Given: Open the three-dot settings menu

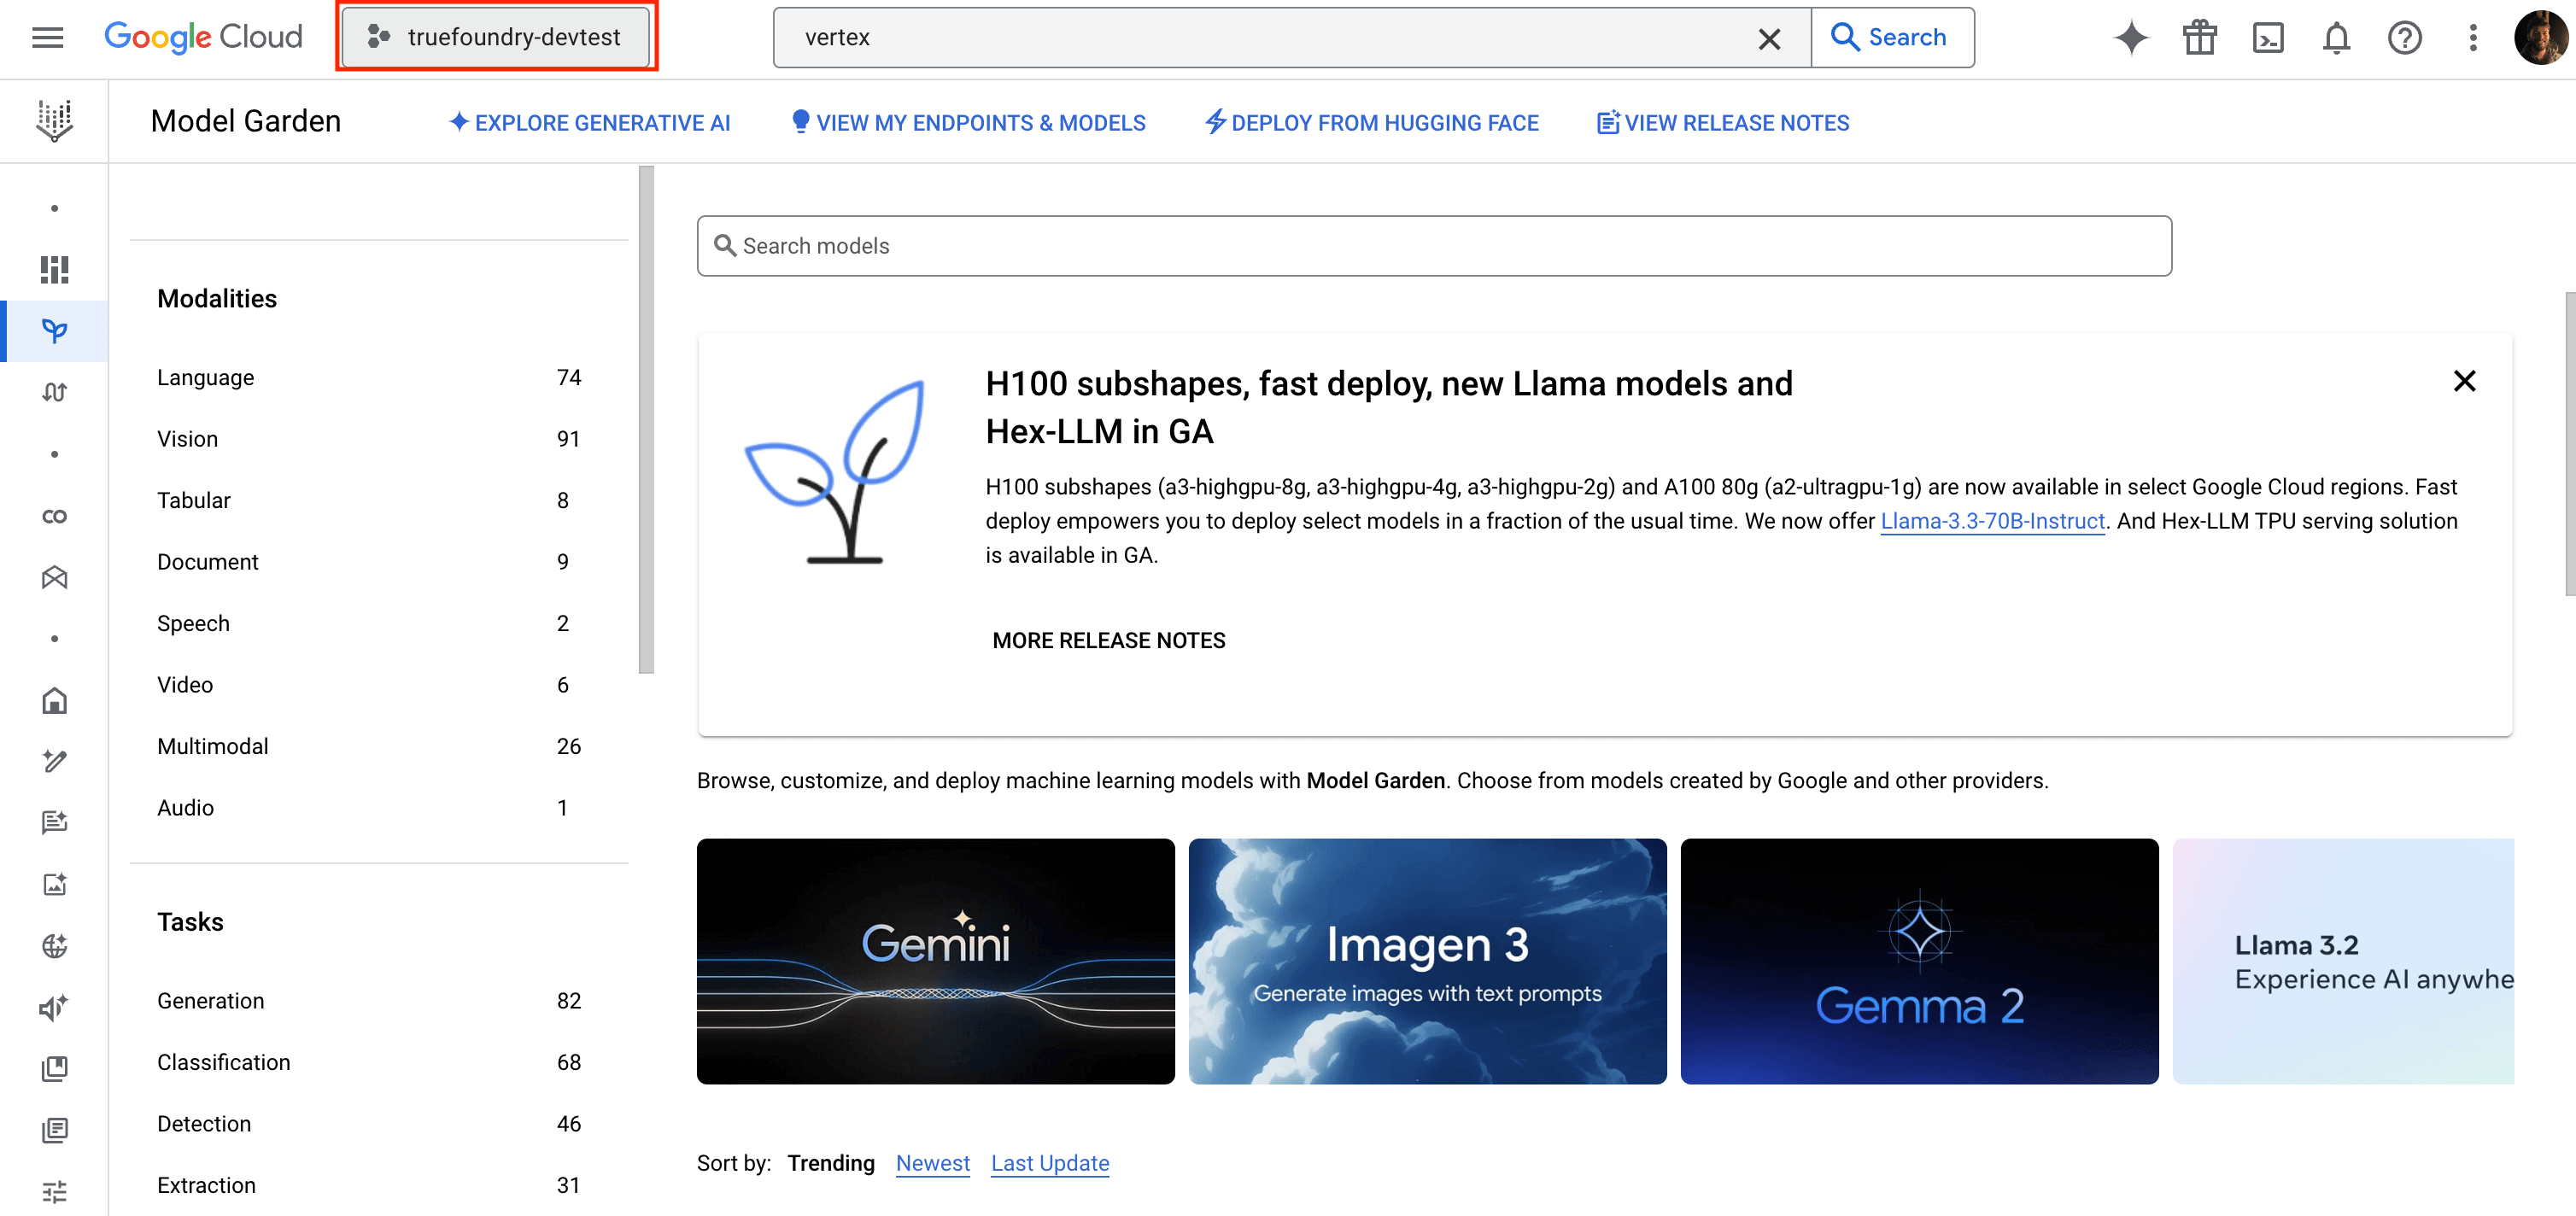Looking at the screenshot, I should click(x=2472, y=38).
